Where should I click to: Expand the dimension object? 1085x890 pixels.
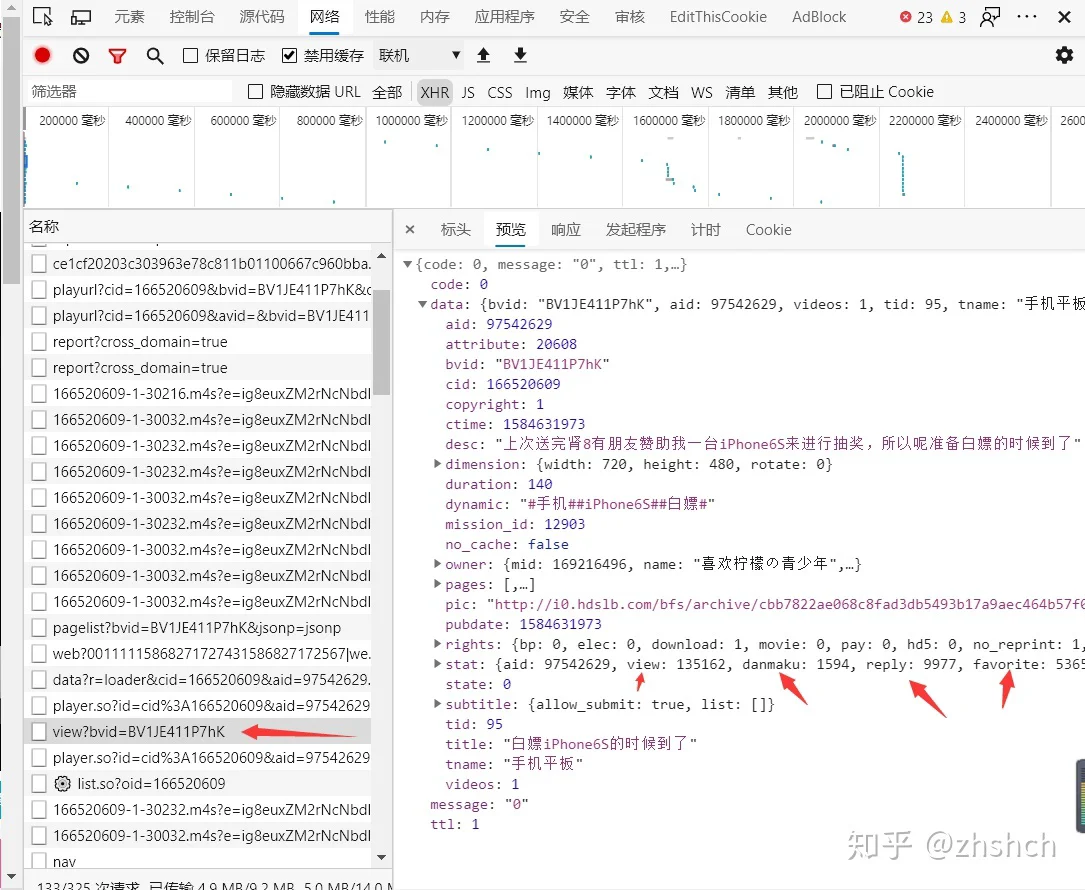coord(437,464)
